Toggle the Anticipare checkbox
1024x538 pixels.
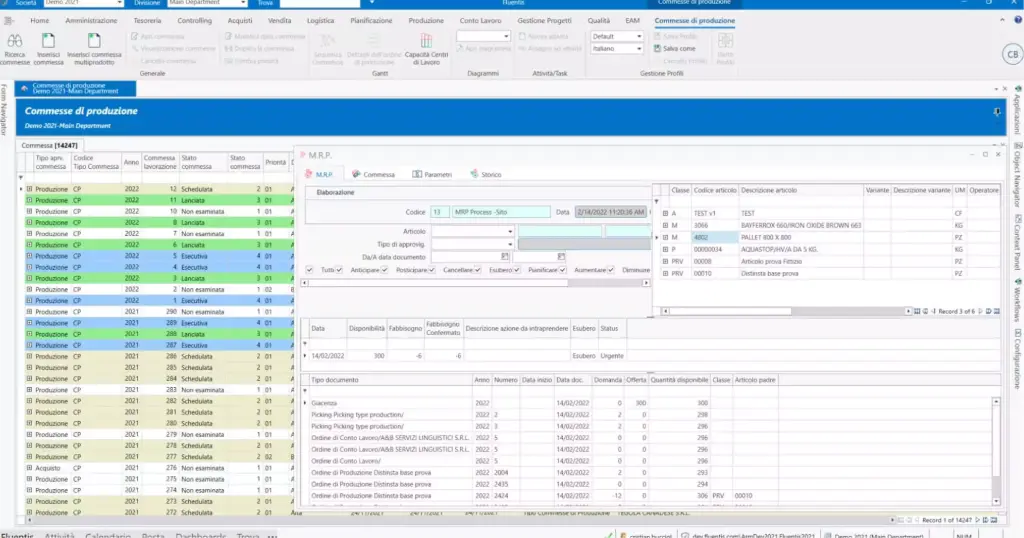[x=384, y=270]
